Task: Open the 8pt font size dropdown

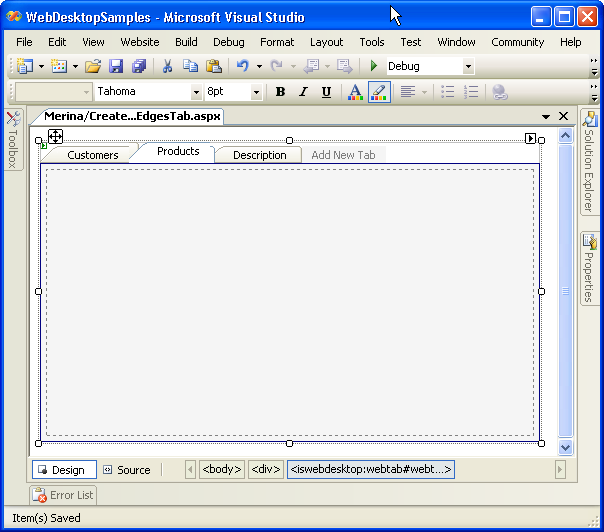Action: (256, 92)
